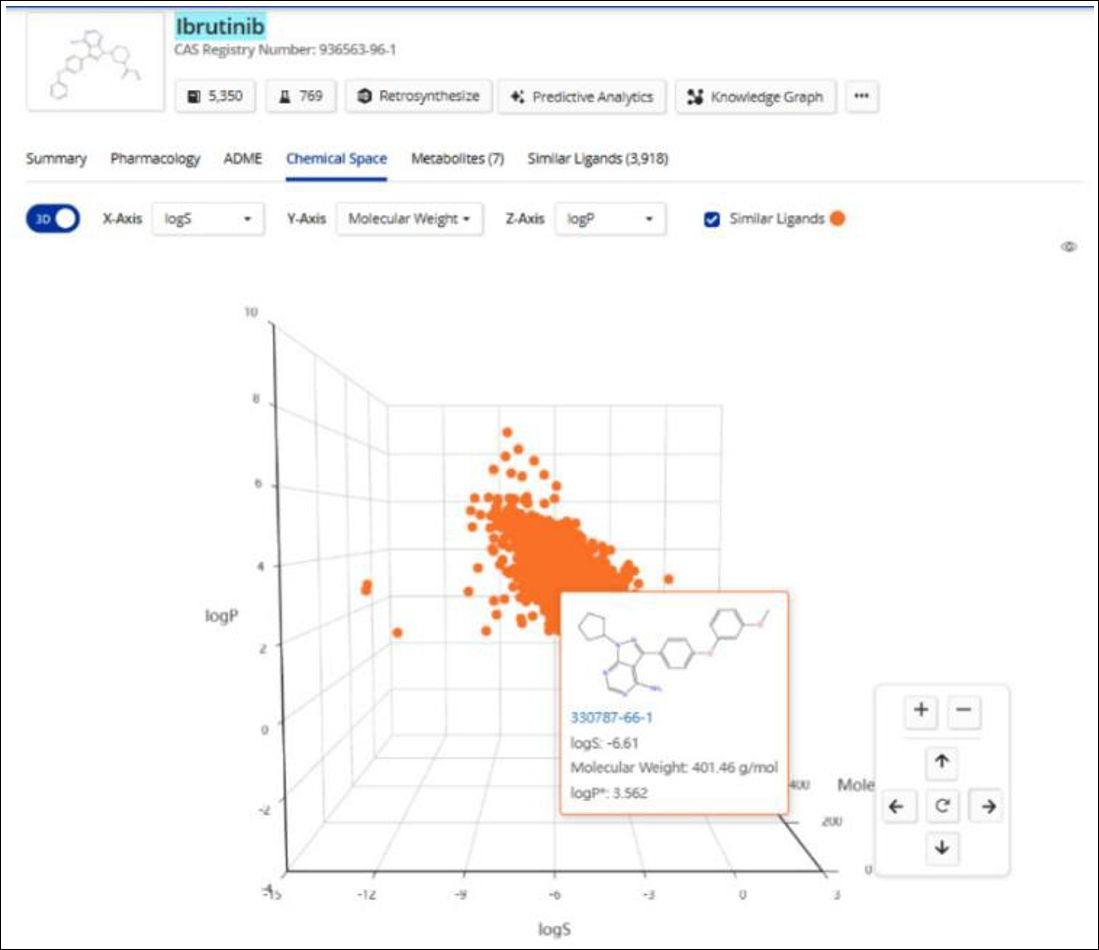Click the Ibrutinib structure thumbnail
Viewport: 1099px width, 950px height.
pyautogui.click(x=95, y=60)
